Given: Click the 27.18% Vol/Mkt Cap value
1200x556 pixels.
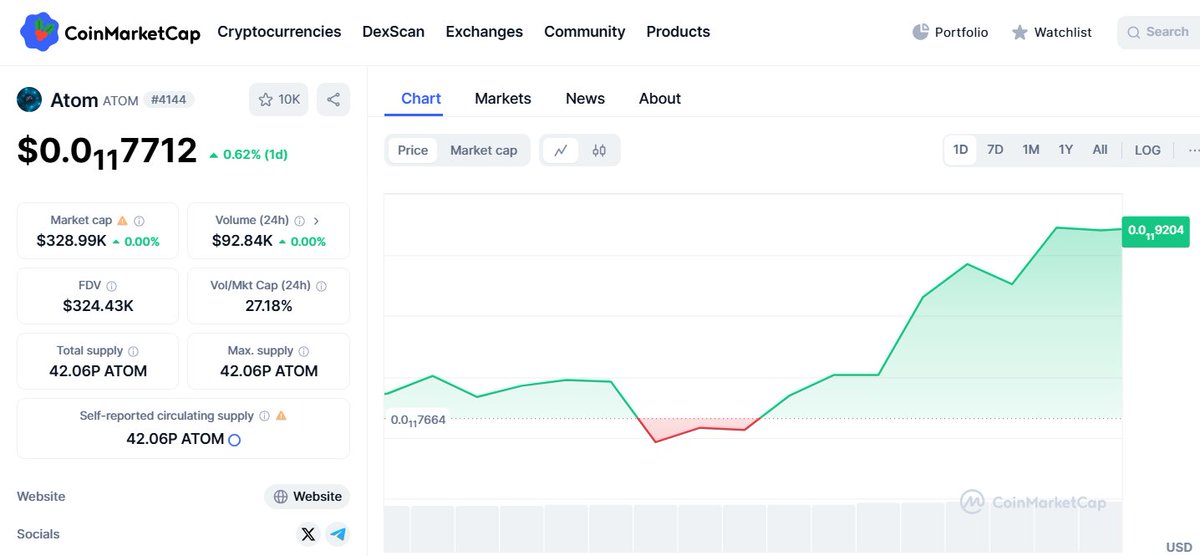Looking at the screenshot, I should point(269,306).
